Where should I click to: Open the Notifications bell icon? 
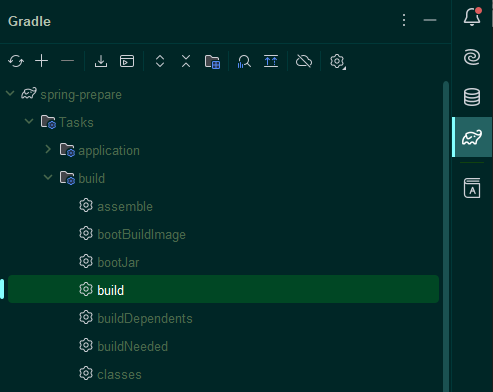472,17
